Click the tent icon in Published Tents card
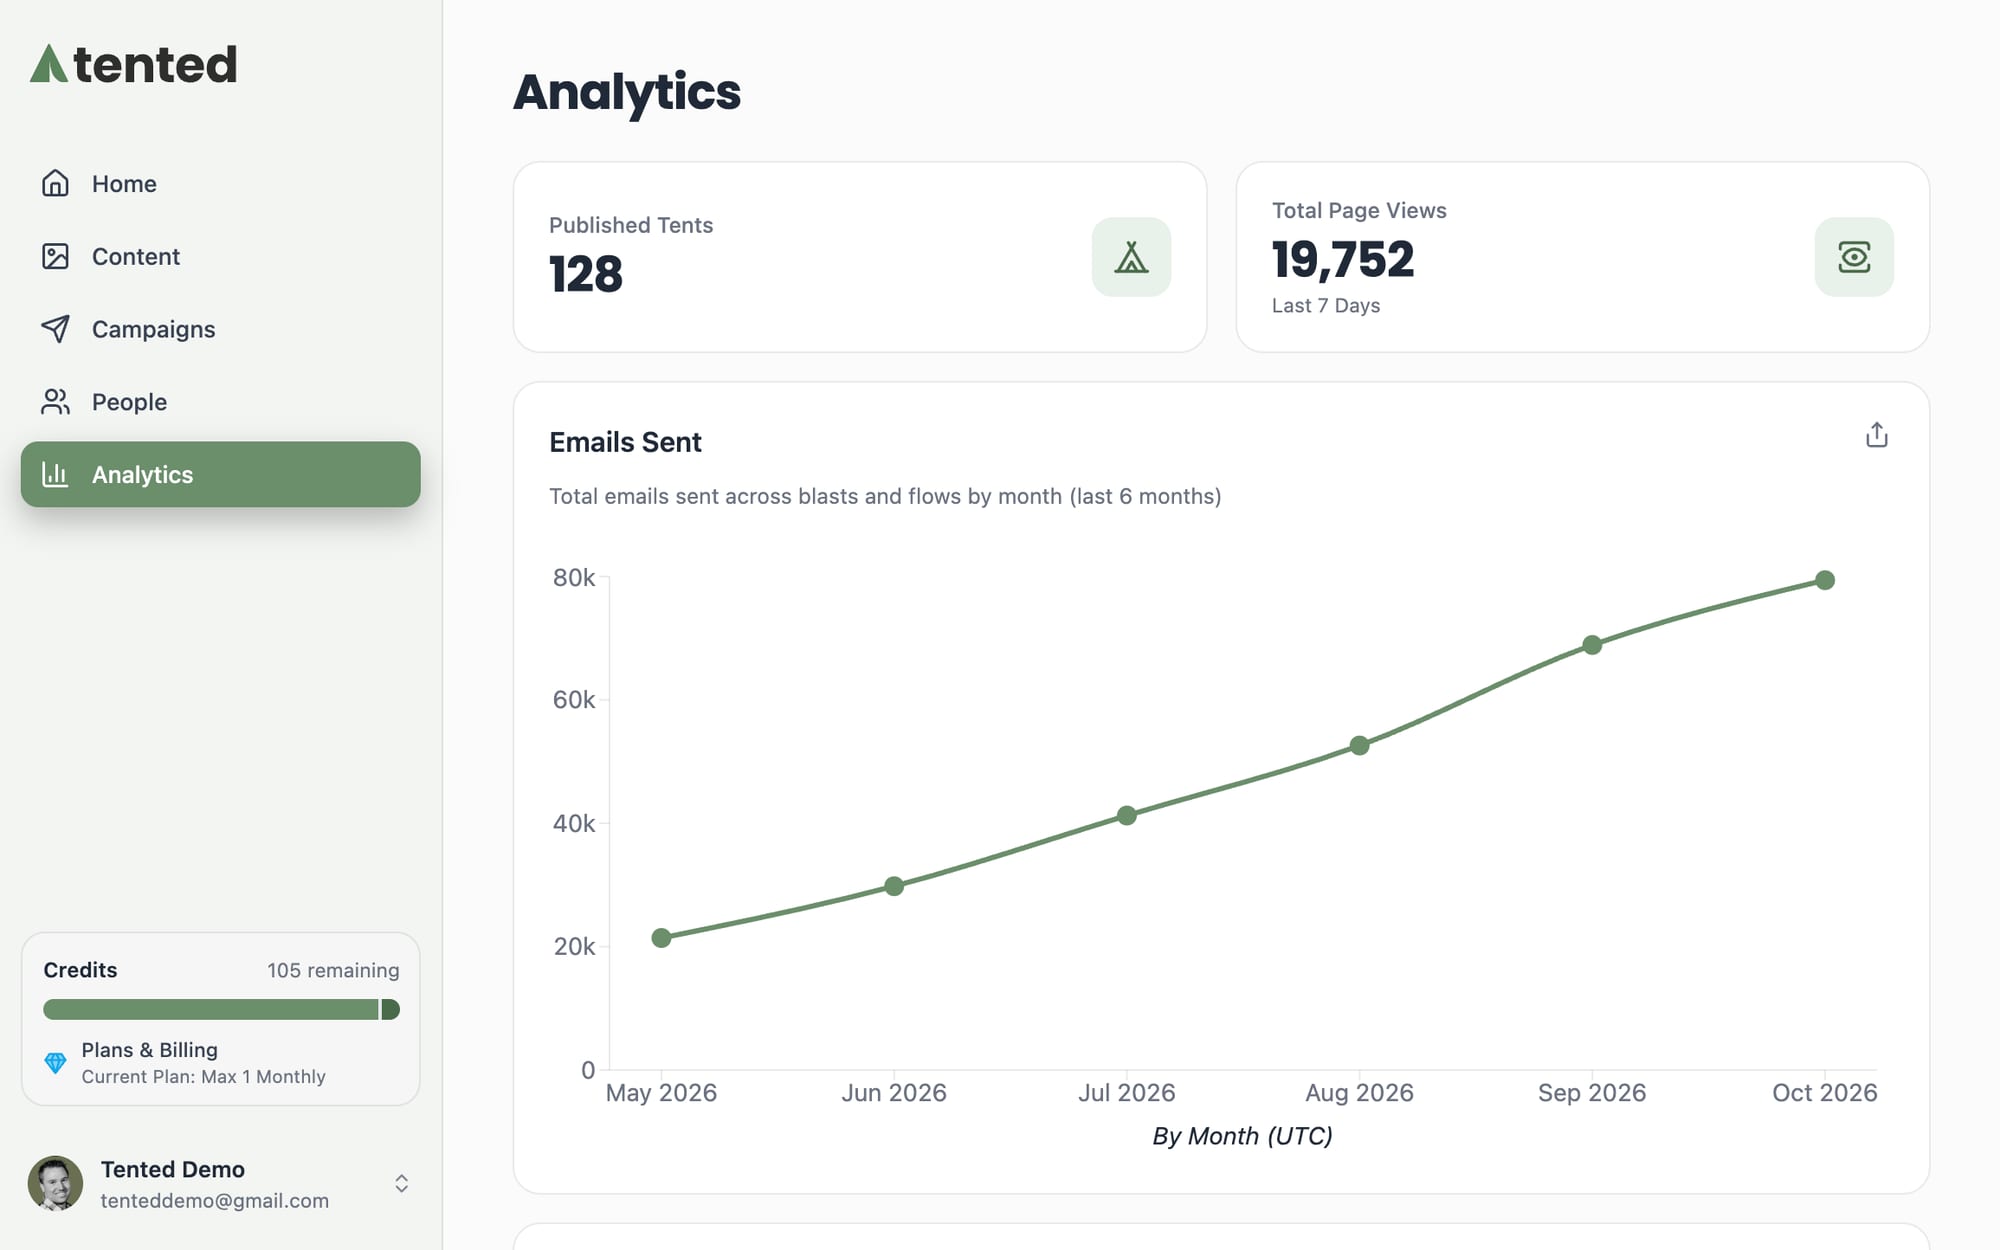The image size is (2000, 1250). (1131, 257)
